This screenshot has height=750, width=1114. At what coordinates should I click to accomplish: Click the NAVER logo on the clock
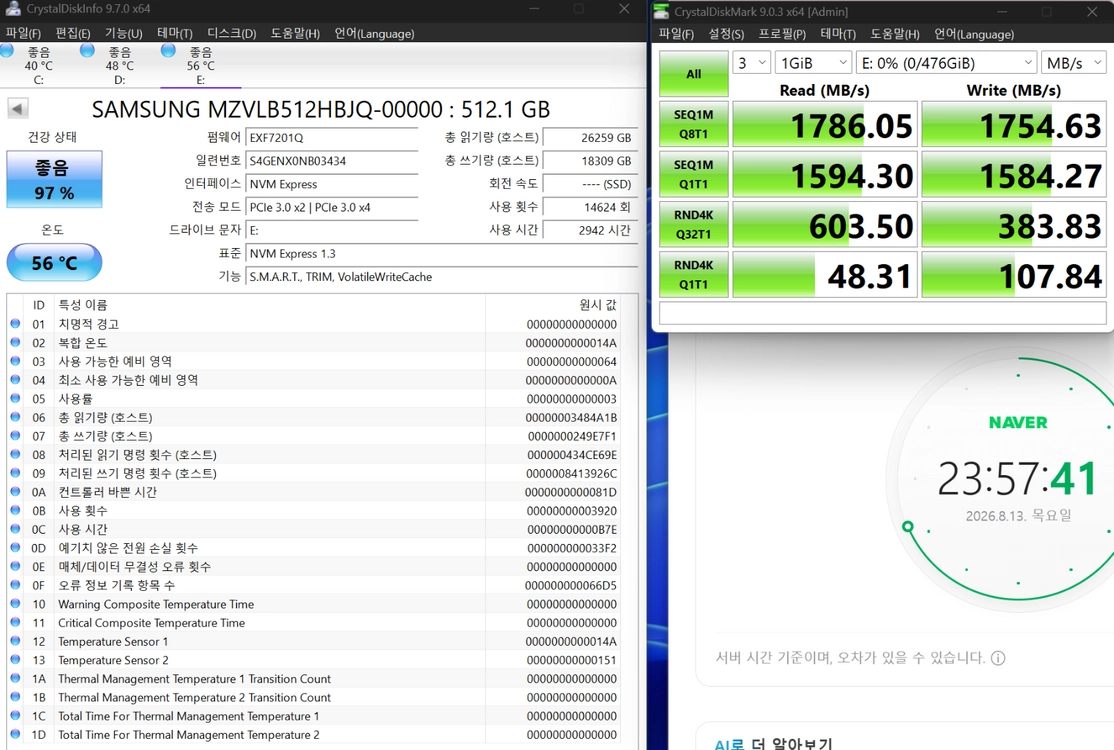point(1018,423)
